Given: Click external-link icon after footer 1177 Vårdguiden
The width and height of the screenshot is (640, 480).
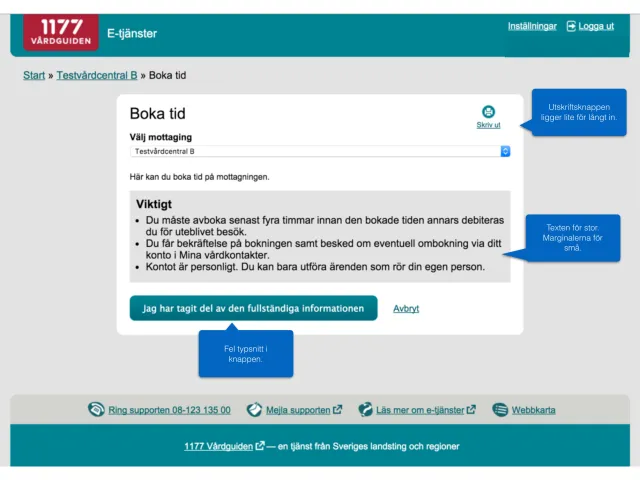Looking at the screenshot, I should click(260, 446).
